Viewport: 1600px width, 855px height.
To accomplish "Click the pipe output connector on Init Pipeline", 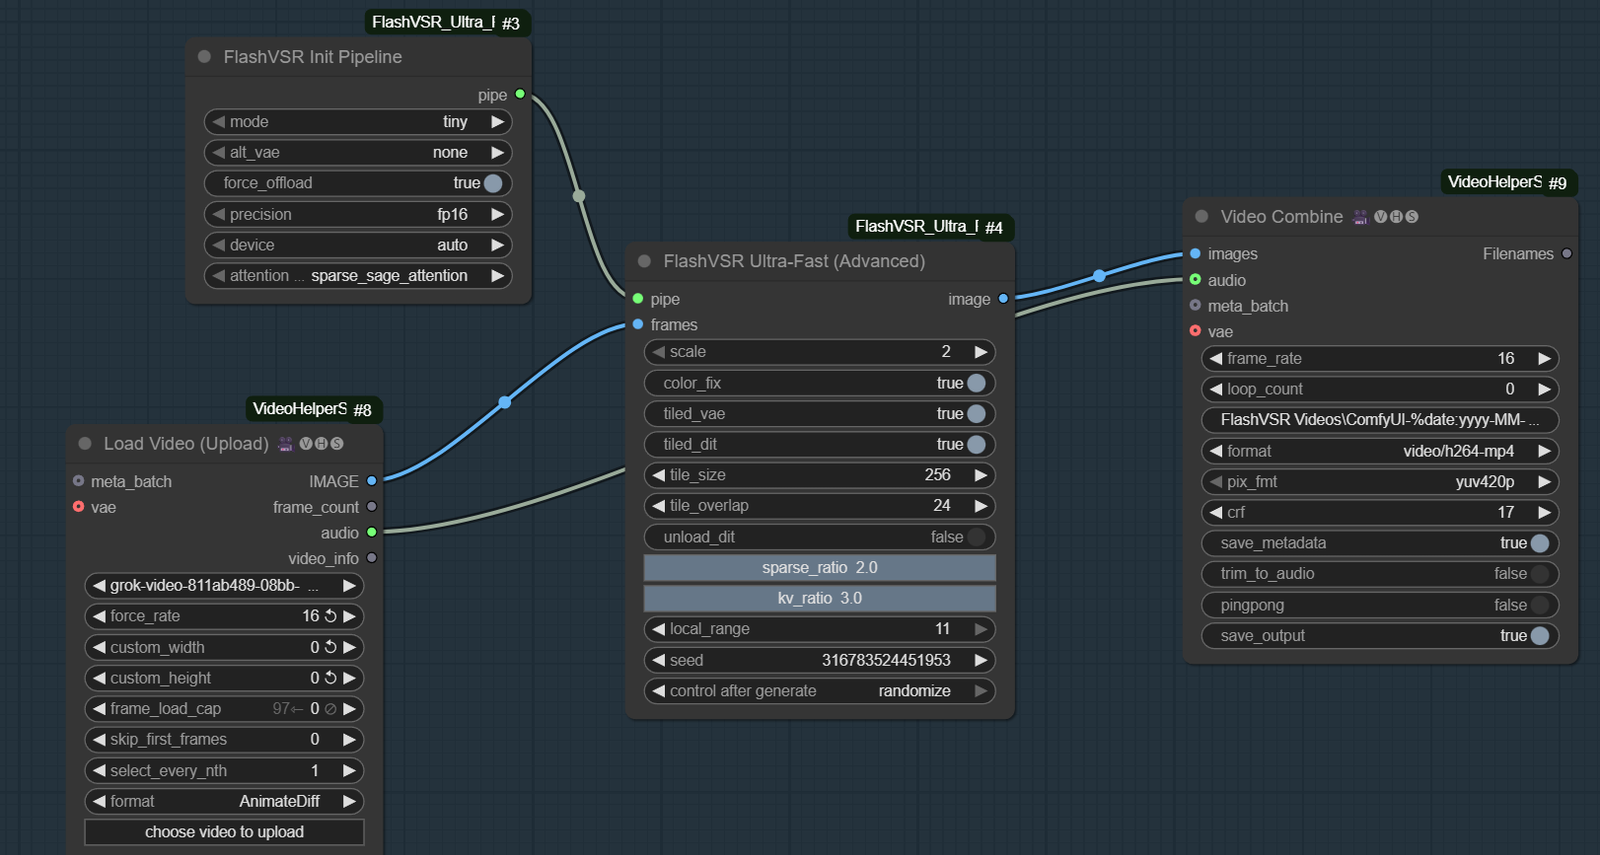I will click(520, 94).
